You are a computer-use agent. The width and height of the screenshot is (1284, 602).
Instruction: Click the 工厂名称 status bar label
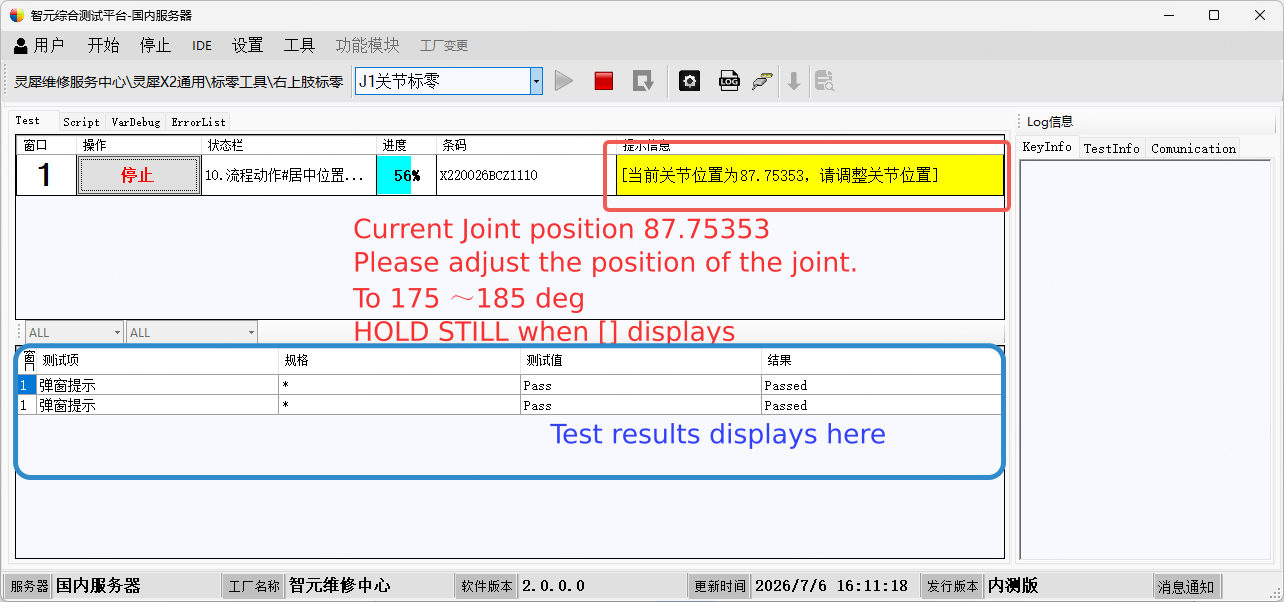tap(254, 586)
